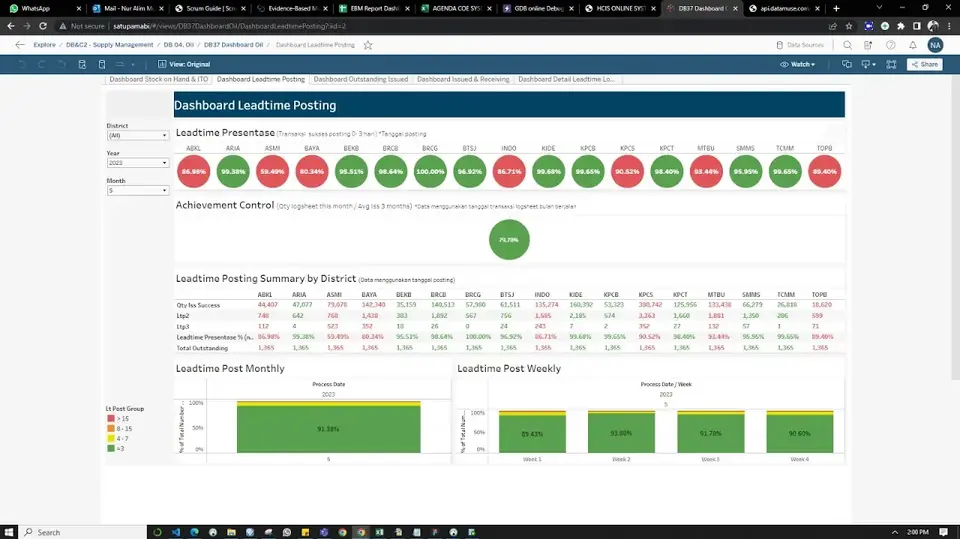Switch to Dashboard Stock on Hand & ITO tab
The height and width of the screenshot is (539, 960).
(x=159, y=79)
